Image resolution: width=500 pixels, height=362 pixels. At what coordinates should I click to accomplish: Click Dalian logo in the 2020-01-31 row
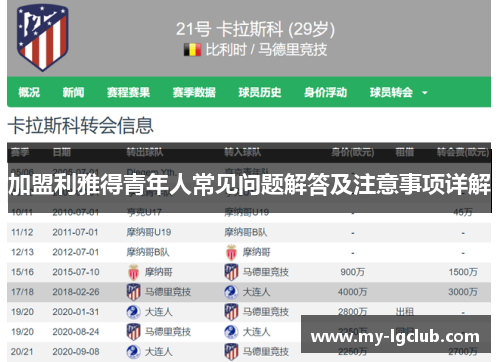click(x=133, y=312)
